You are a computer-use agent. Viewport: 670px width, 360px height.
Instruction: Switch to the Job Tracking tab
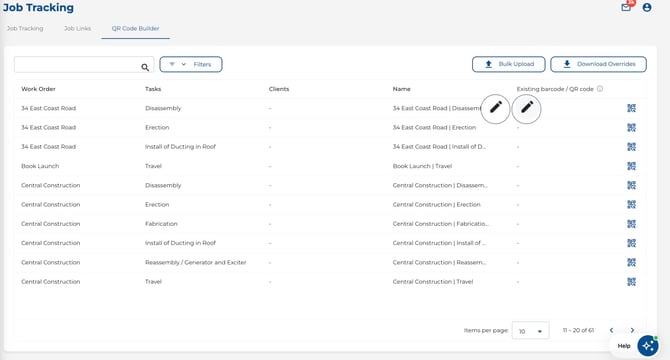25,29
